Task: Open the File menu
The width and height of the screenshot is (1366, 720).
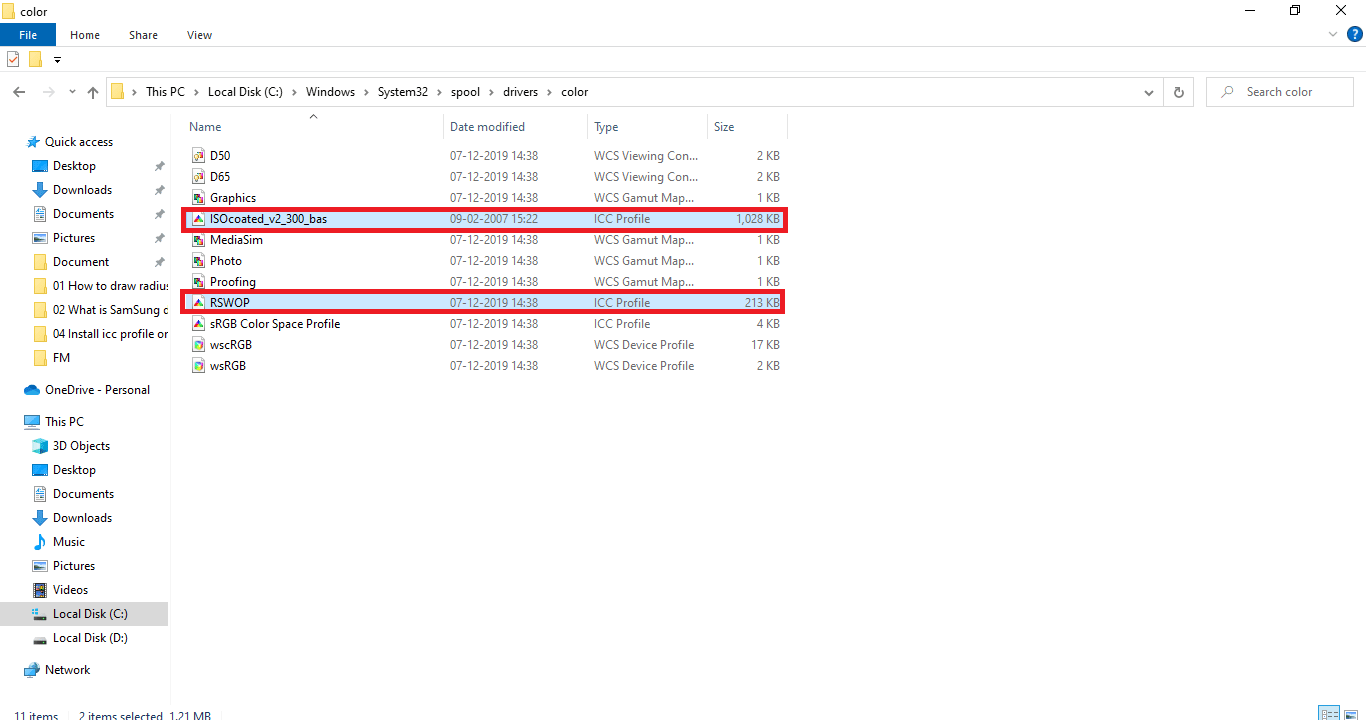Action: pyautogui.click(x=28, y=35)
